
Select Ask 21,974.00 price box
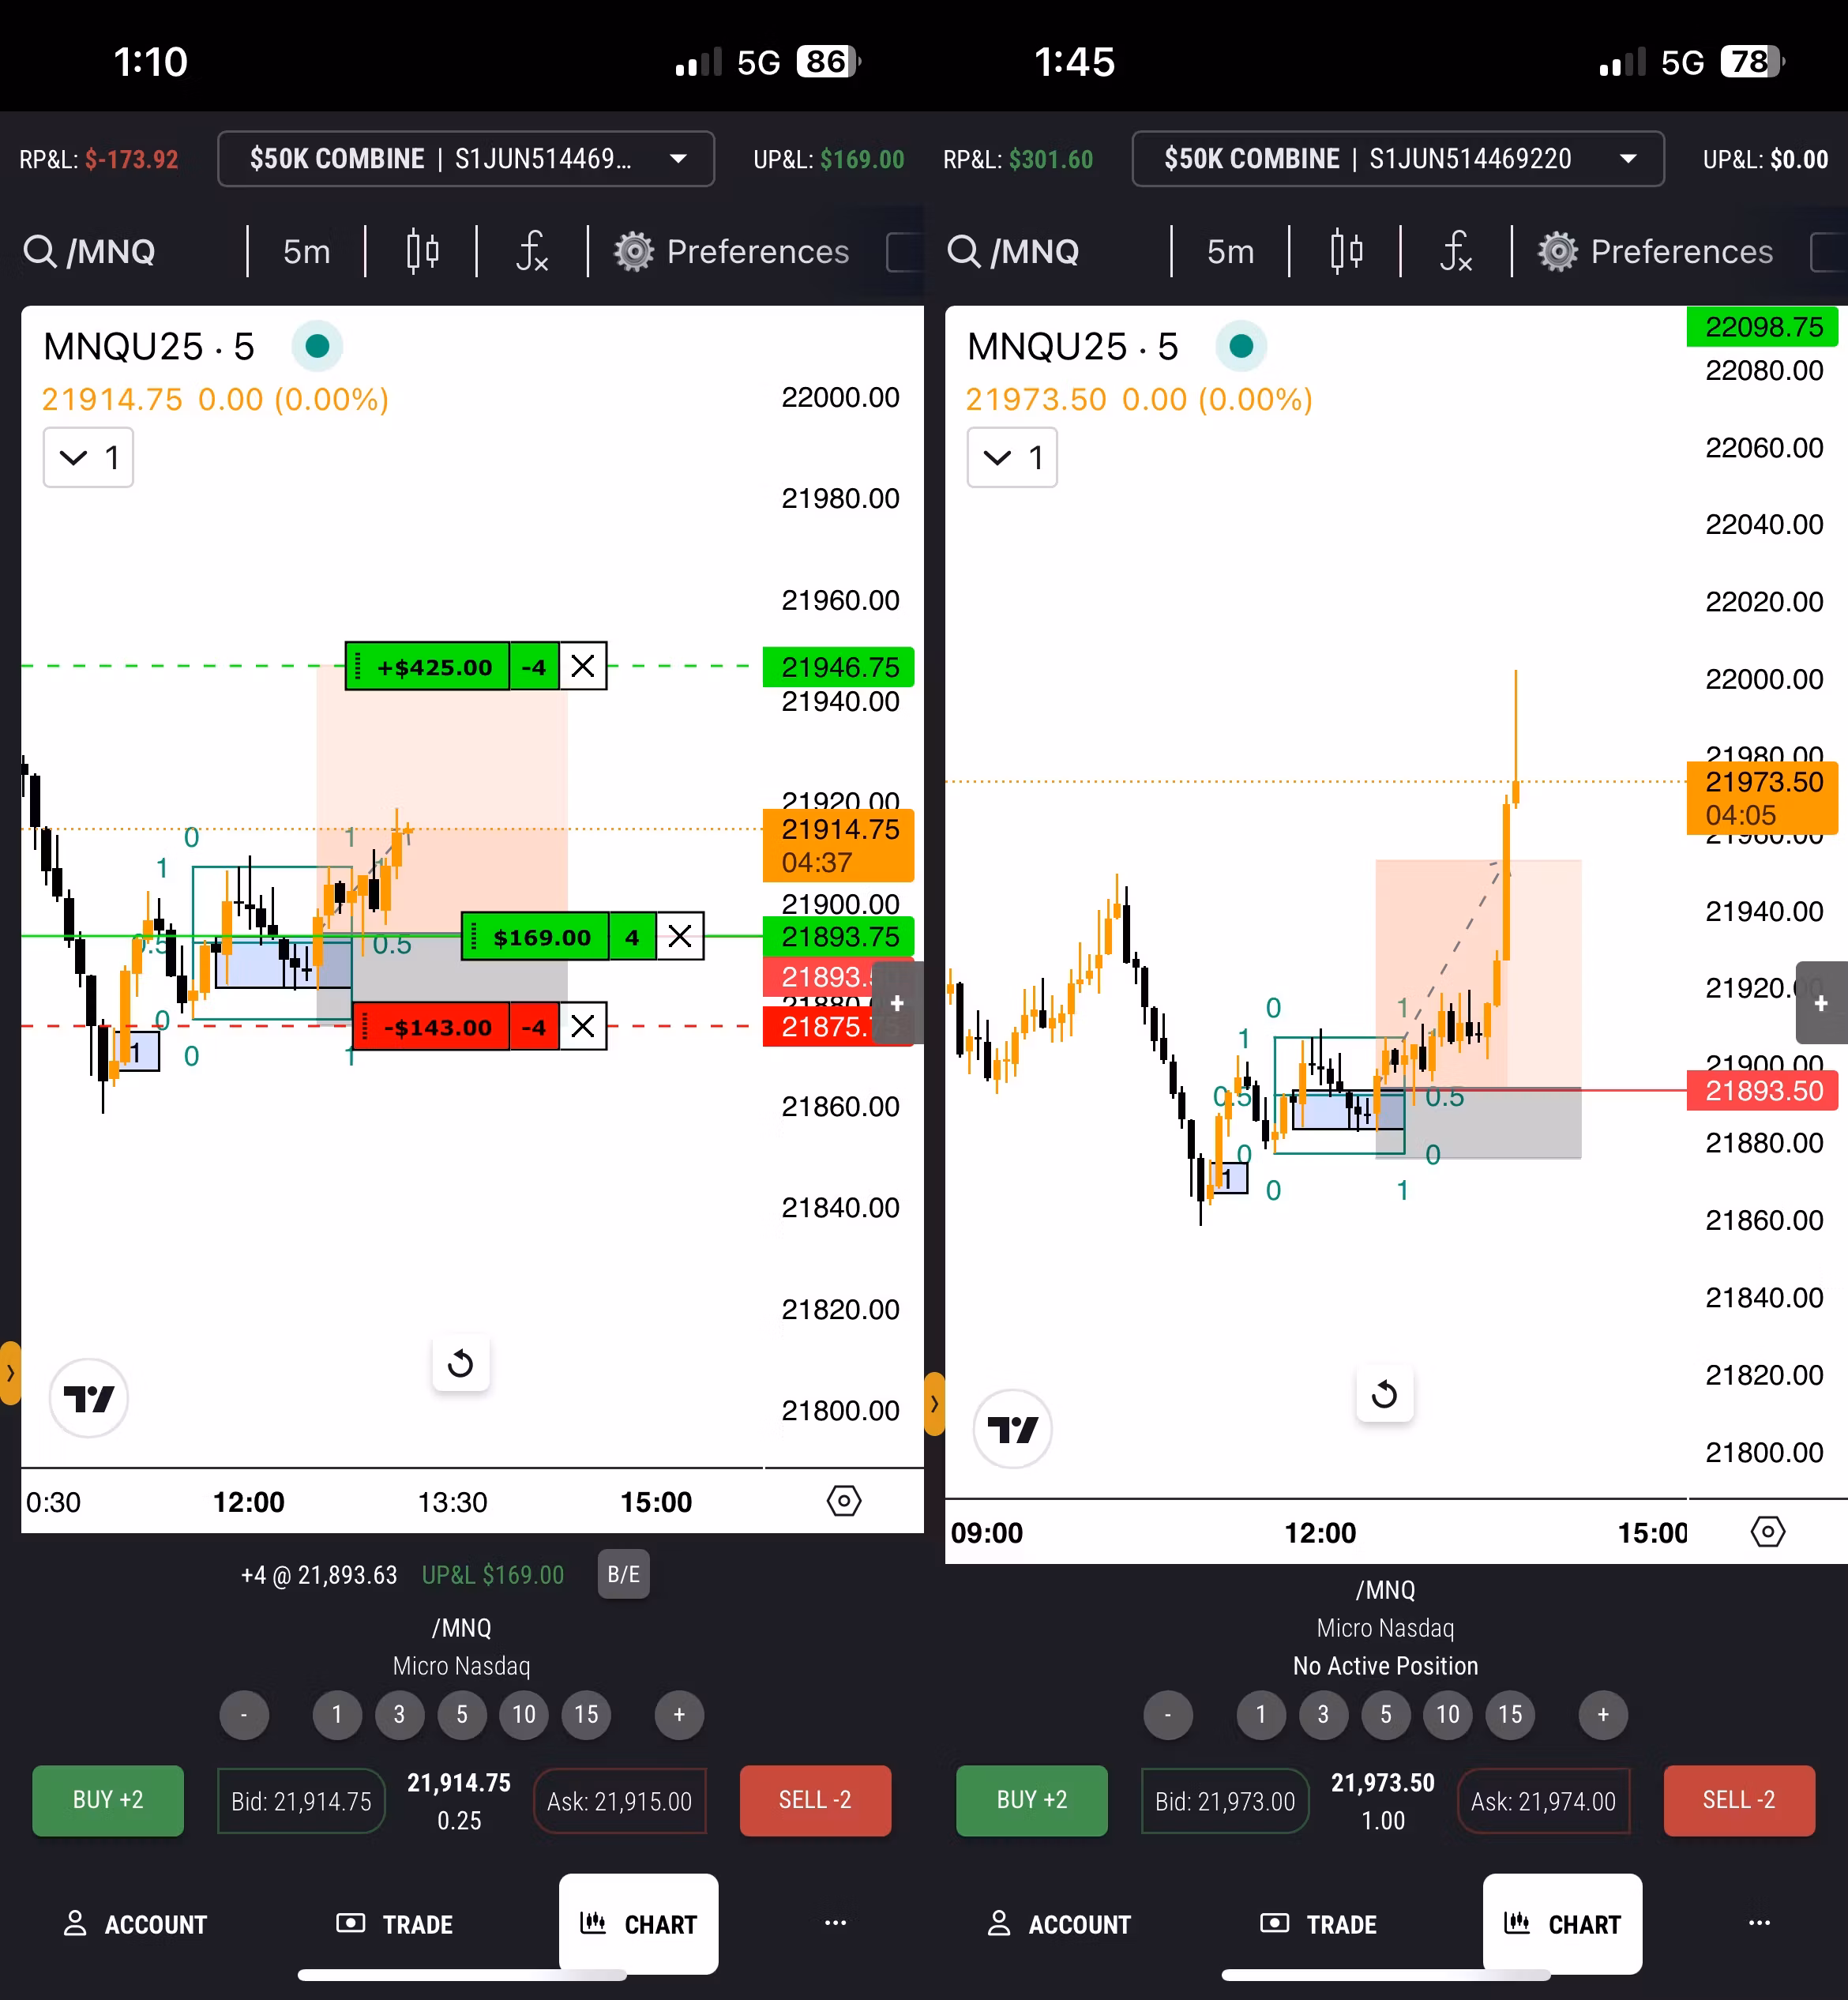(x=1544, y=1801)
